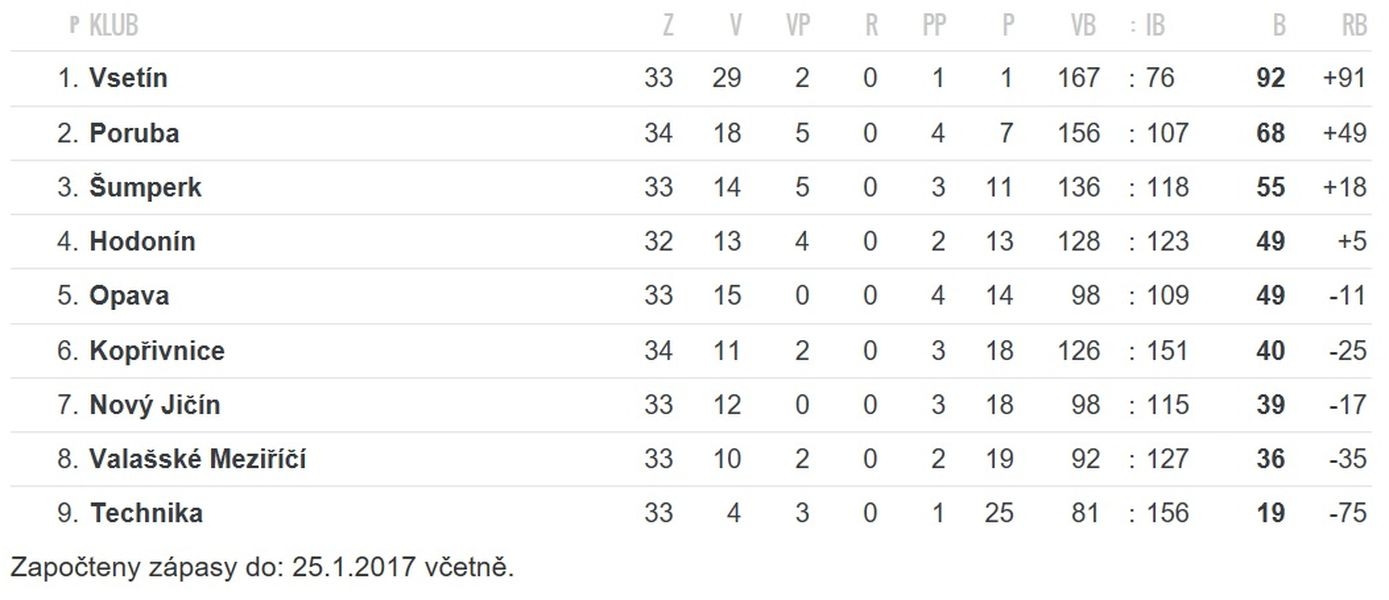Click the Nový Jičín club name

tap(155, 405)
